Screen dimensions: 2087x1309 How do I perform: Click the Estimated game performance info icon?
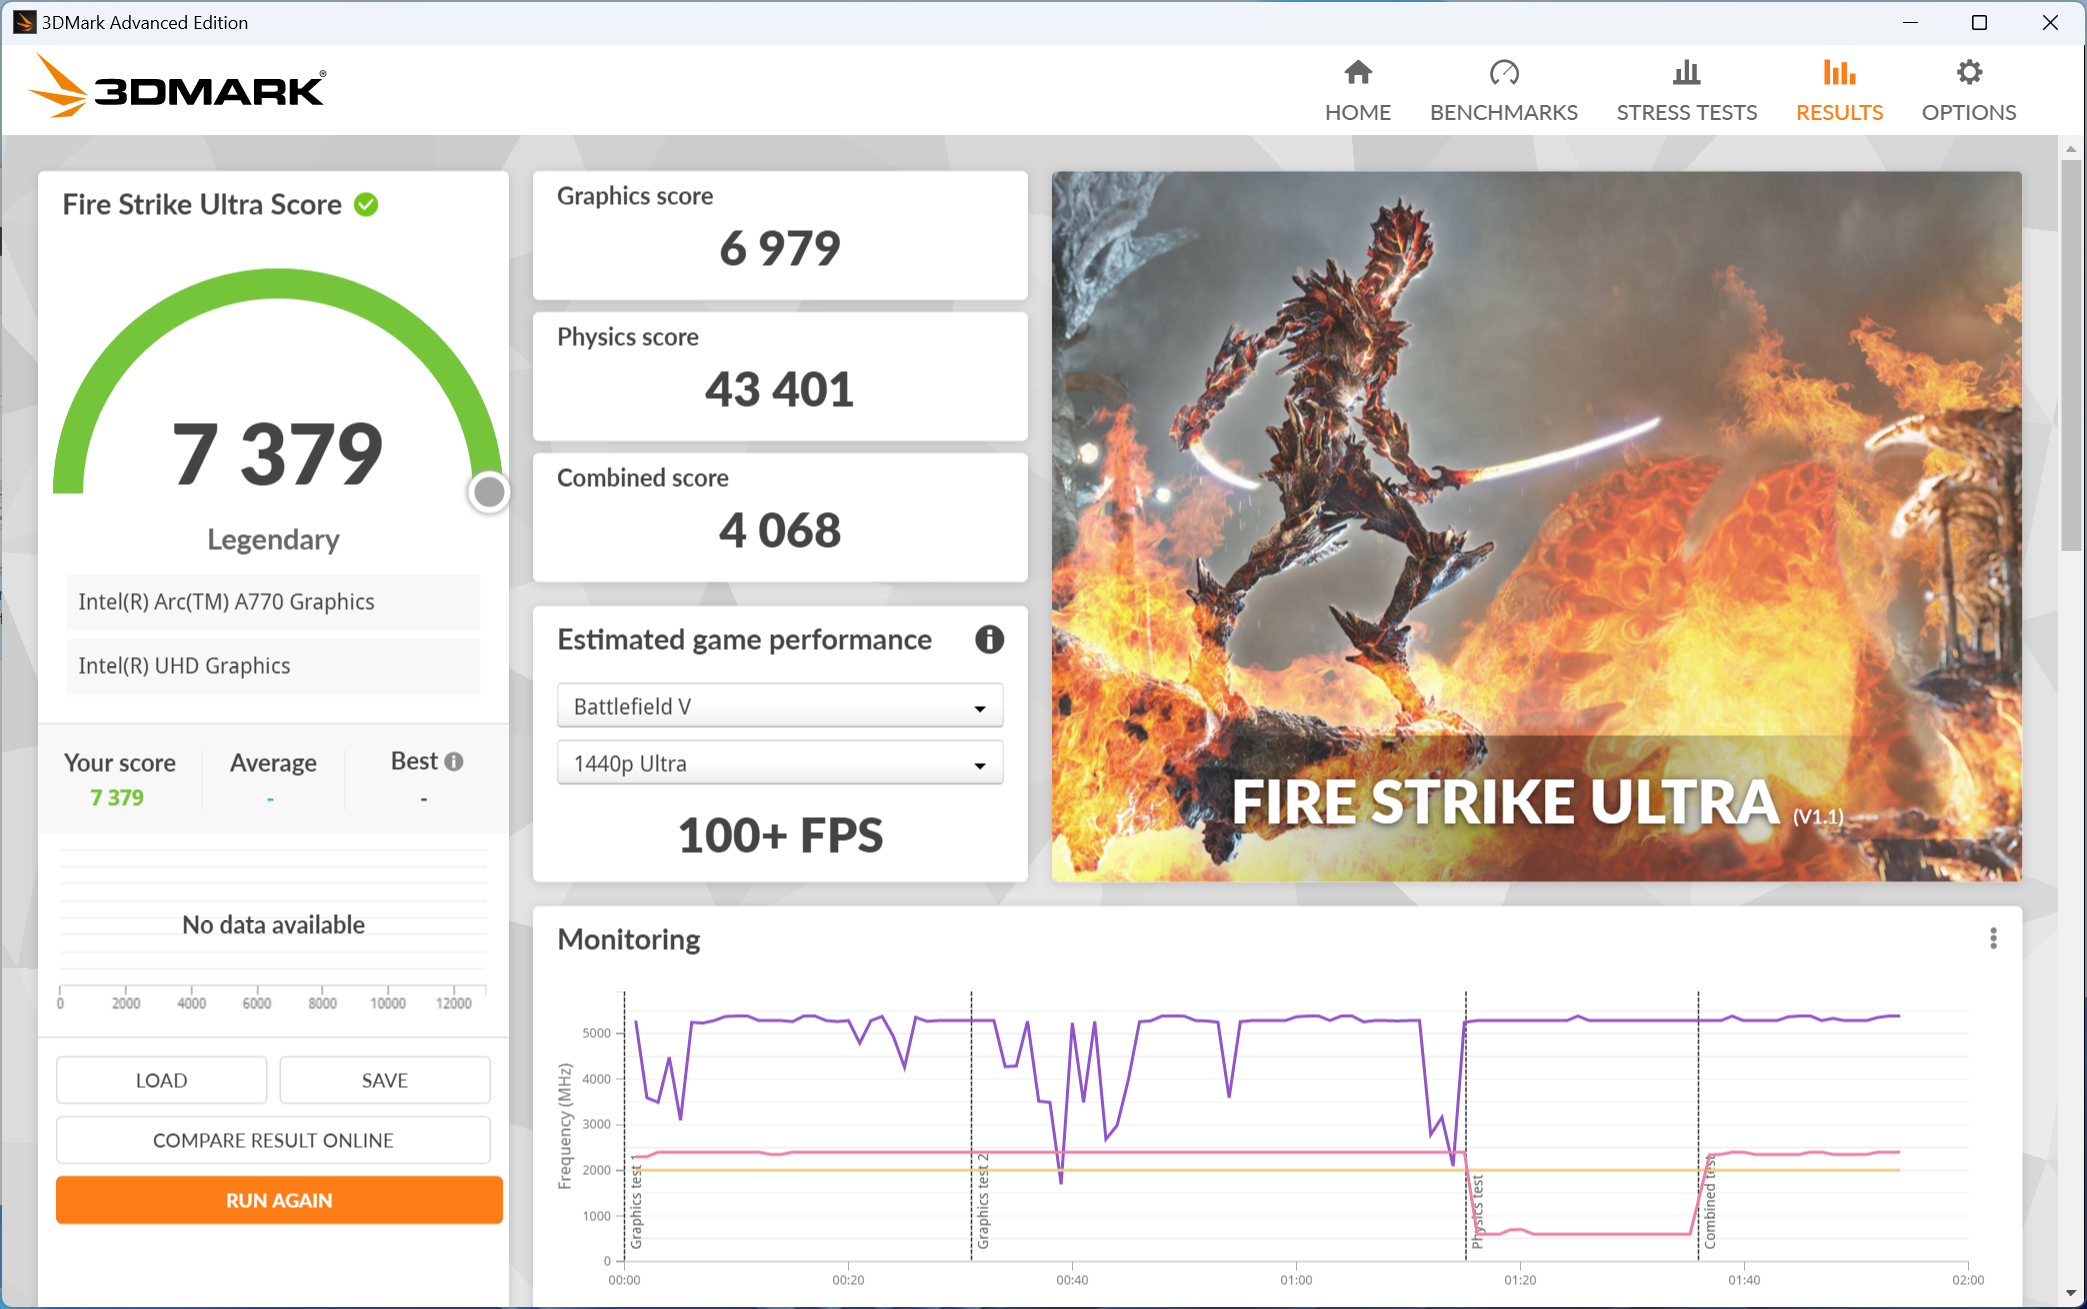(x=988, y=639)
